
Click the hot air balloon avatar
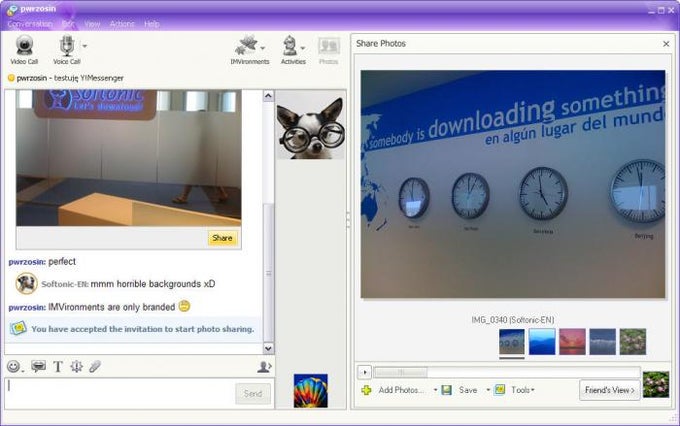coord(311,391)
